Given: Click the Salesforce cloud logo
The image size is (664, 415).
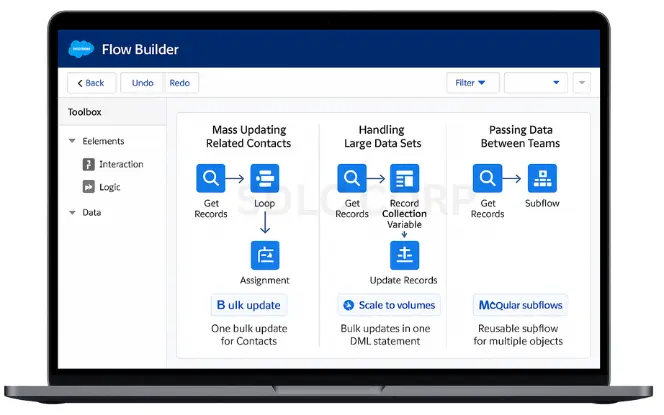Looking at the screenshot, I should click(81, 49).
